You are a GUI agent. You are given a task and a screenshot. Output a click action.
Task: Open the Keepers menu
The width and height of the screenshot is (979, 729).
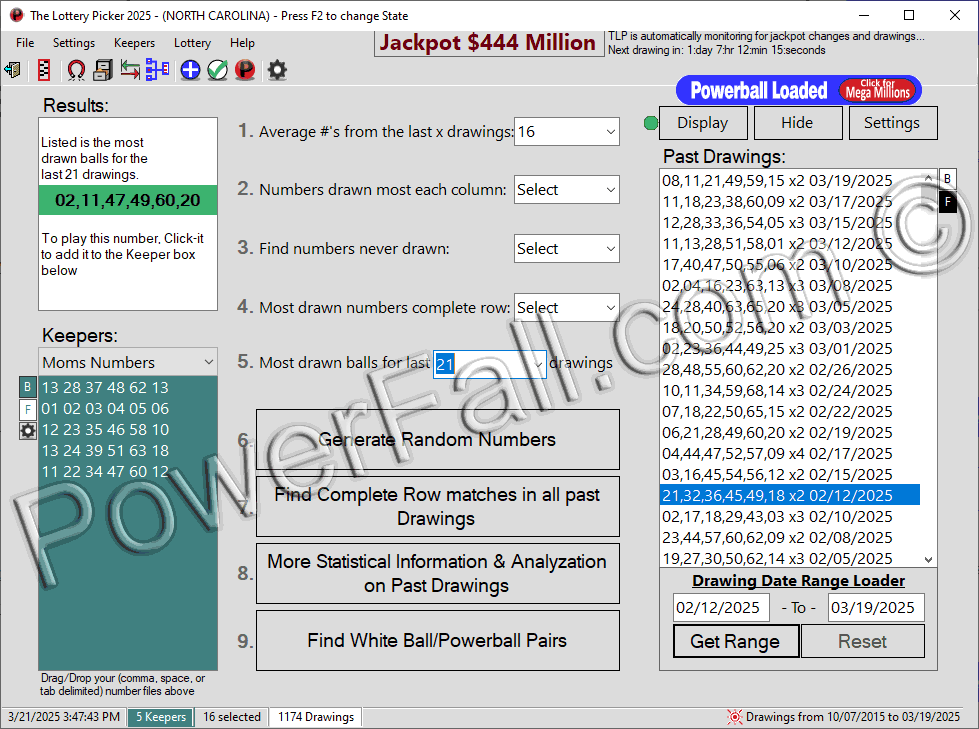coord(134,42)
